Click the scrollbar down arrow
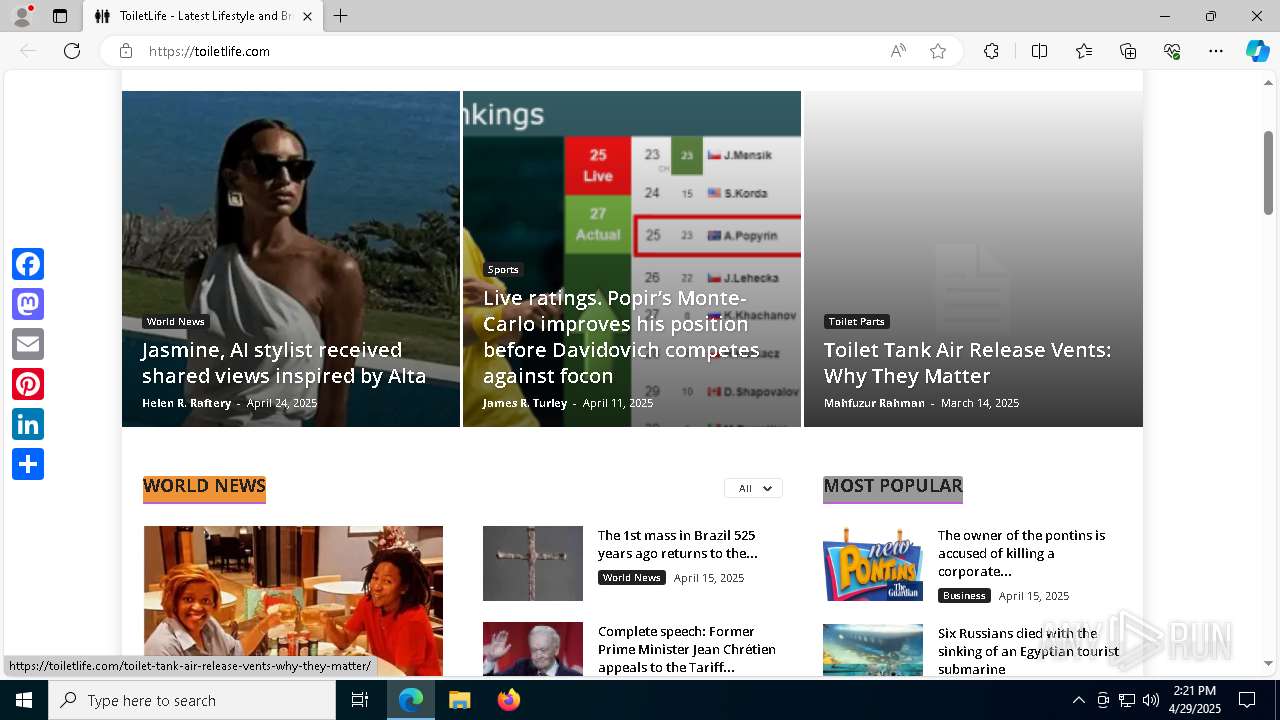The image size is (1280, 720). [1268, 663]
